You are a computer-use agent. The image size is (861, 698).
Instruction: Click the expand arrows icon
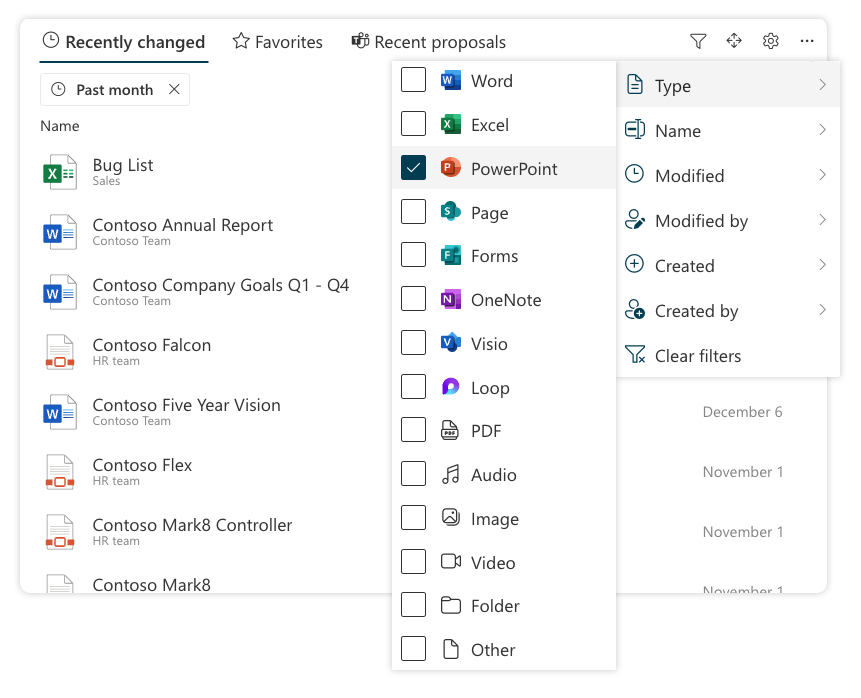(734, 41)
